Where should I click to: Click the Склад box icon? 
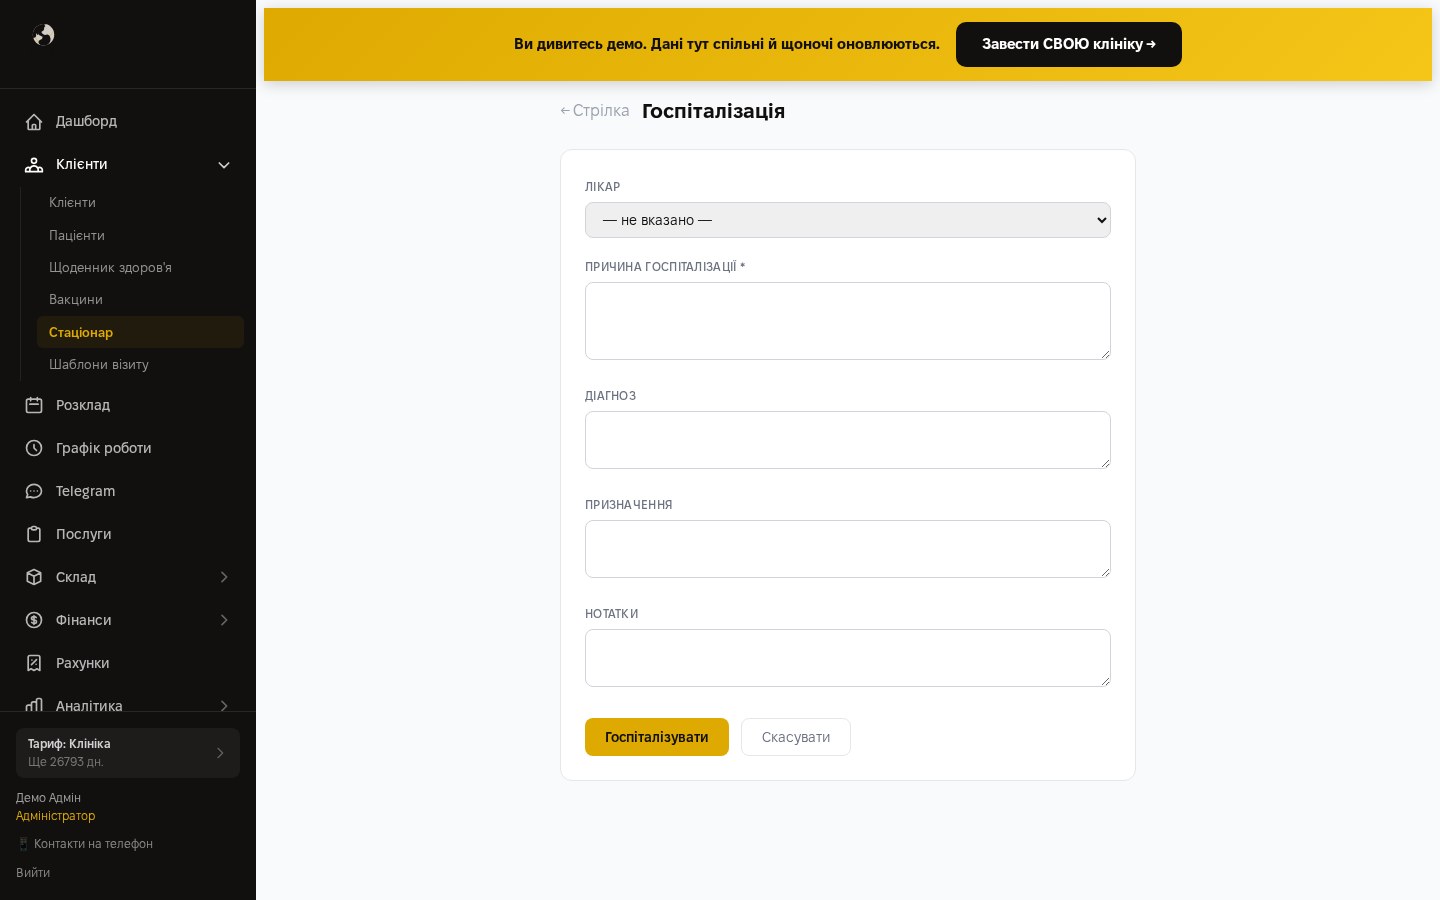[x=34, y=577]
